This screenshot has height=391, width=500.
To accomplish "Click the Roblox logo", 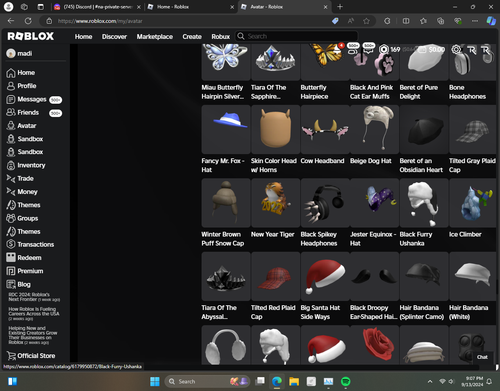I will [30, 36].
